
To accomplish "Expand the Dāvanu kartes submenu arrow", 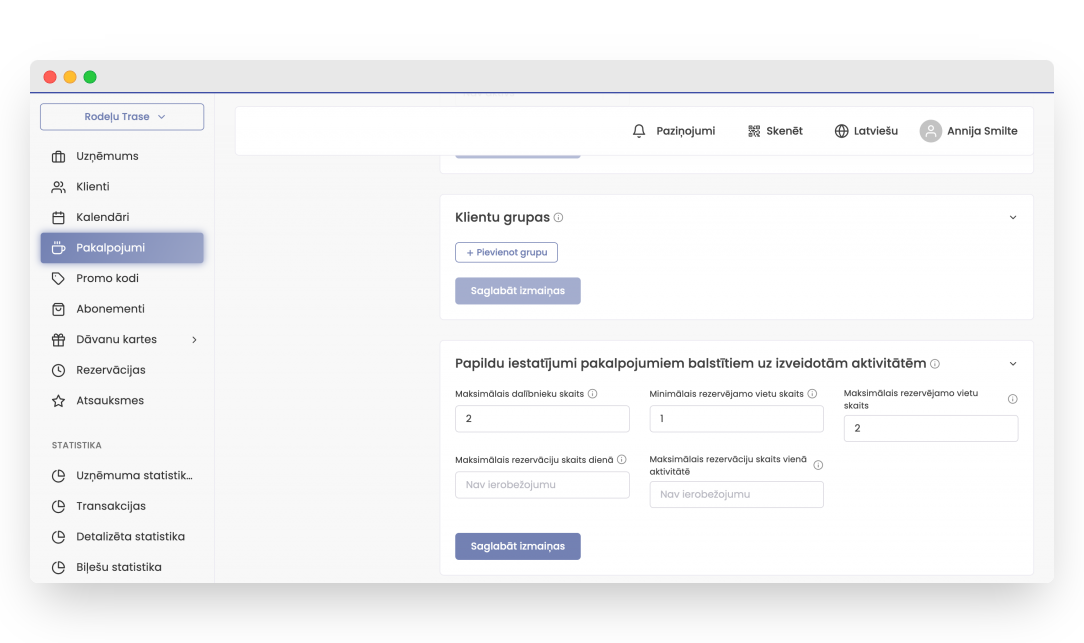I will pos(194,340).
